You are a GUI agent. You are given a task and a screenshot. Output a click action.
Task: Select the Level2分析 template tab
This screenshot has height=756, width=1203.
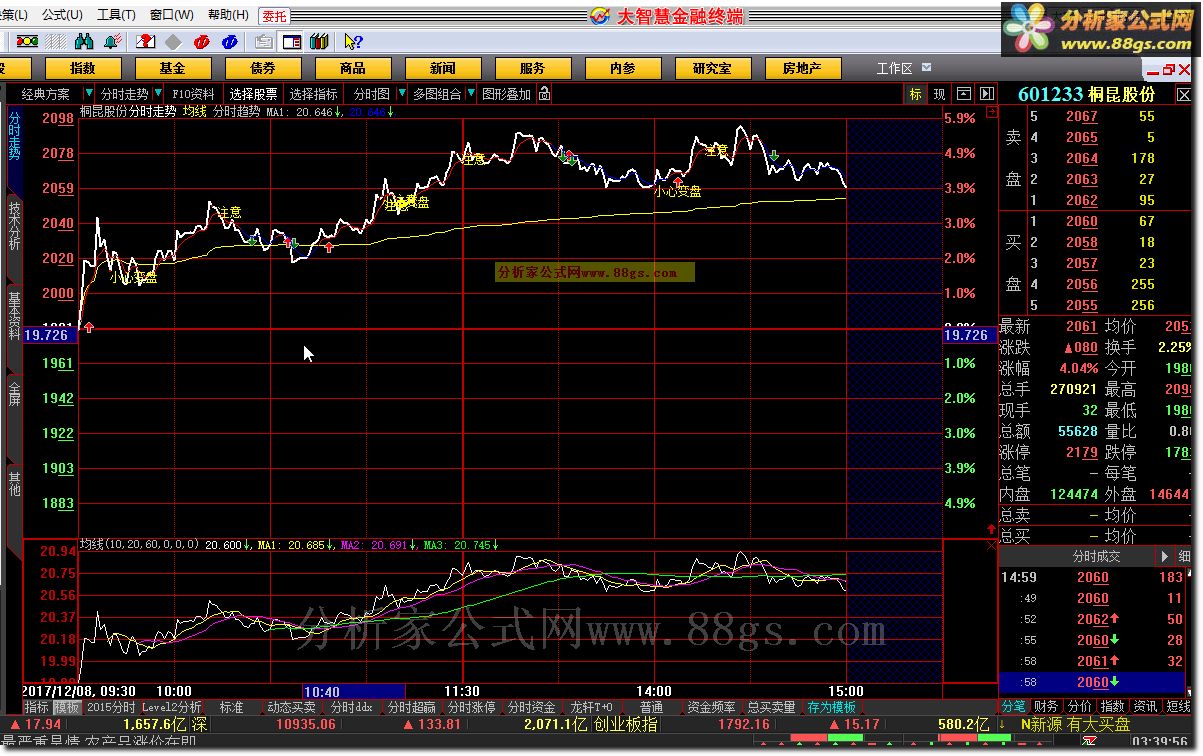click(171, 707)
